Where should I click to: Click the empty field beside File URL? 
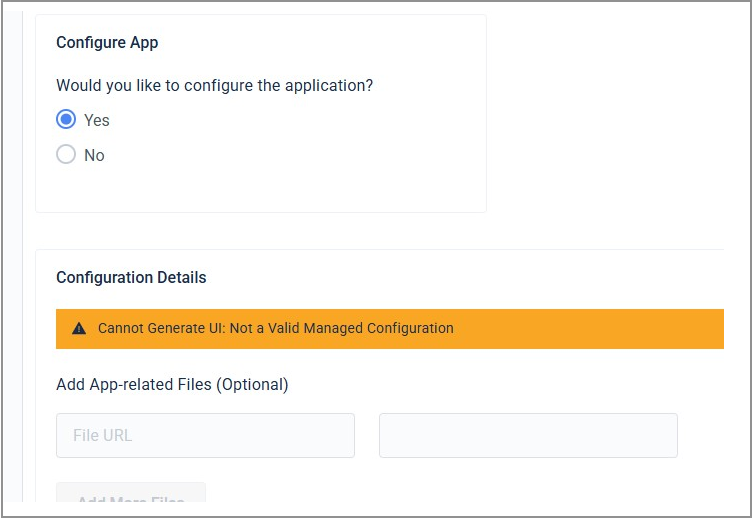(x=528, y=436)
